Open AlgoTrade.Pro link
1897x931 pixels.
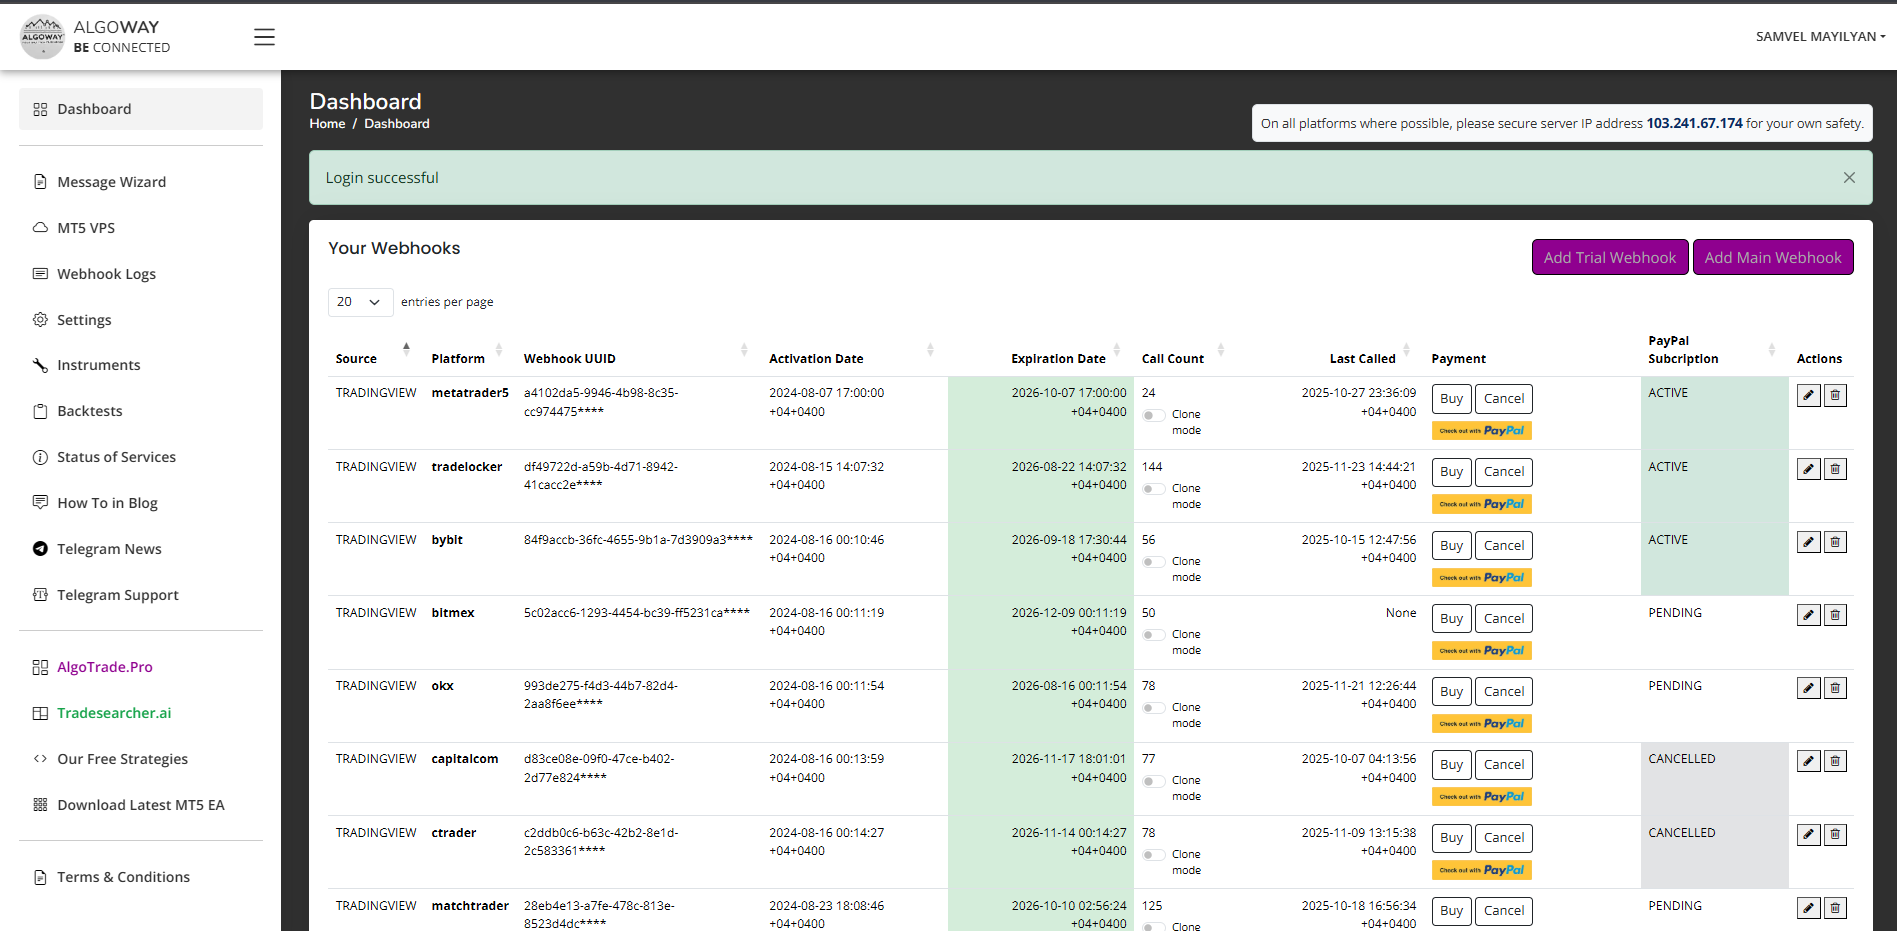pyautogui.click(x=141, y=667)
